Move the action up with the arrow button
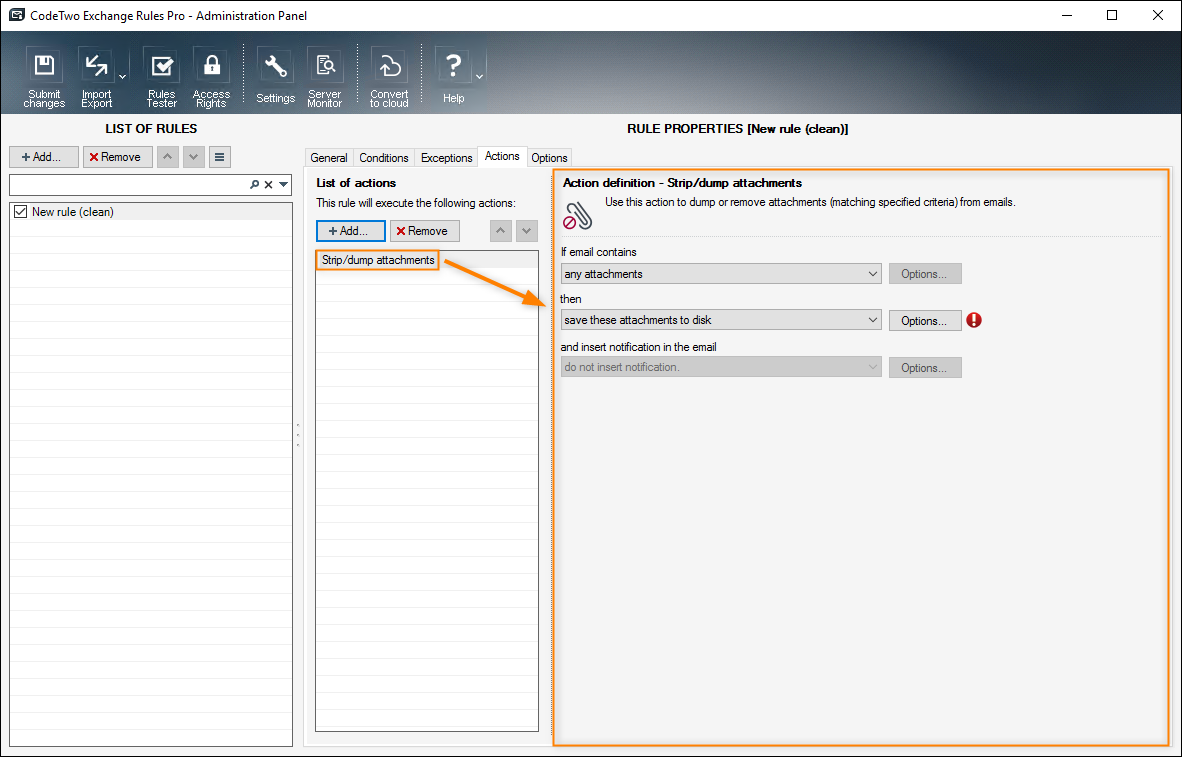 click(501, 231)
